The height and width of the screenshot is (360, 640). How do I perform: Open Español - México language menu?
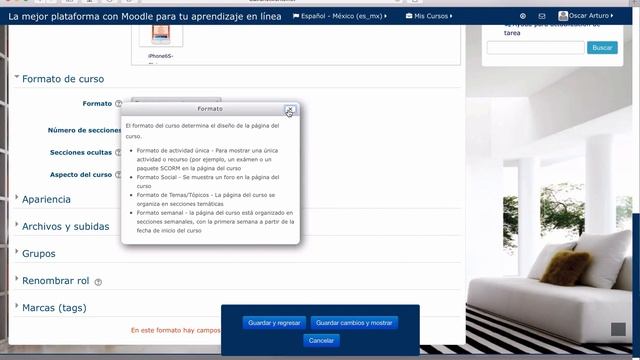pyautogui.click(x=340, y=16)
